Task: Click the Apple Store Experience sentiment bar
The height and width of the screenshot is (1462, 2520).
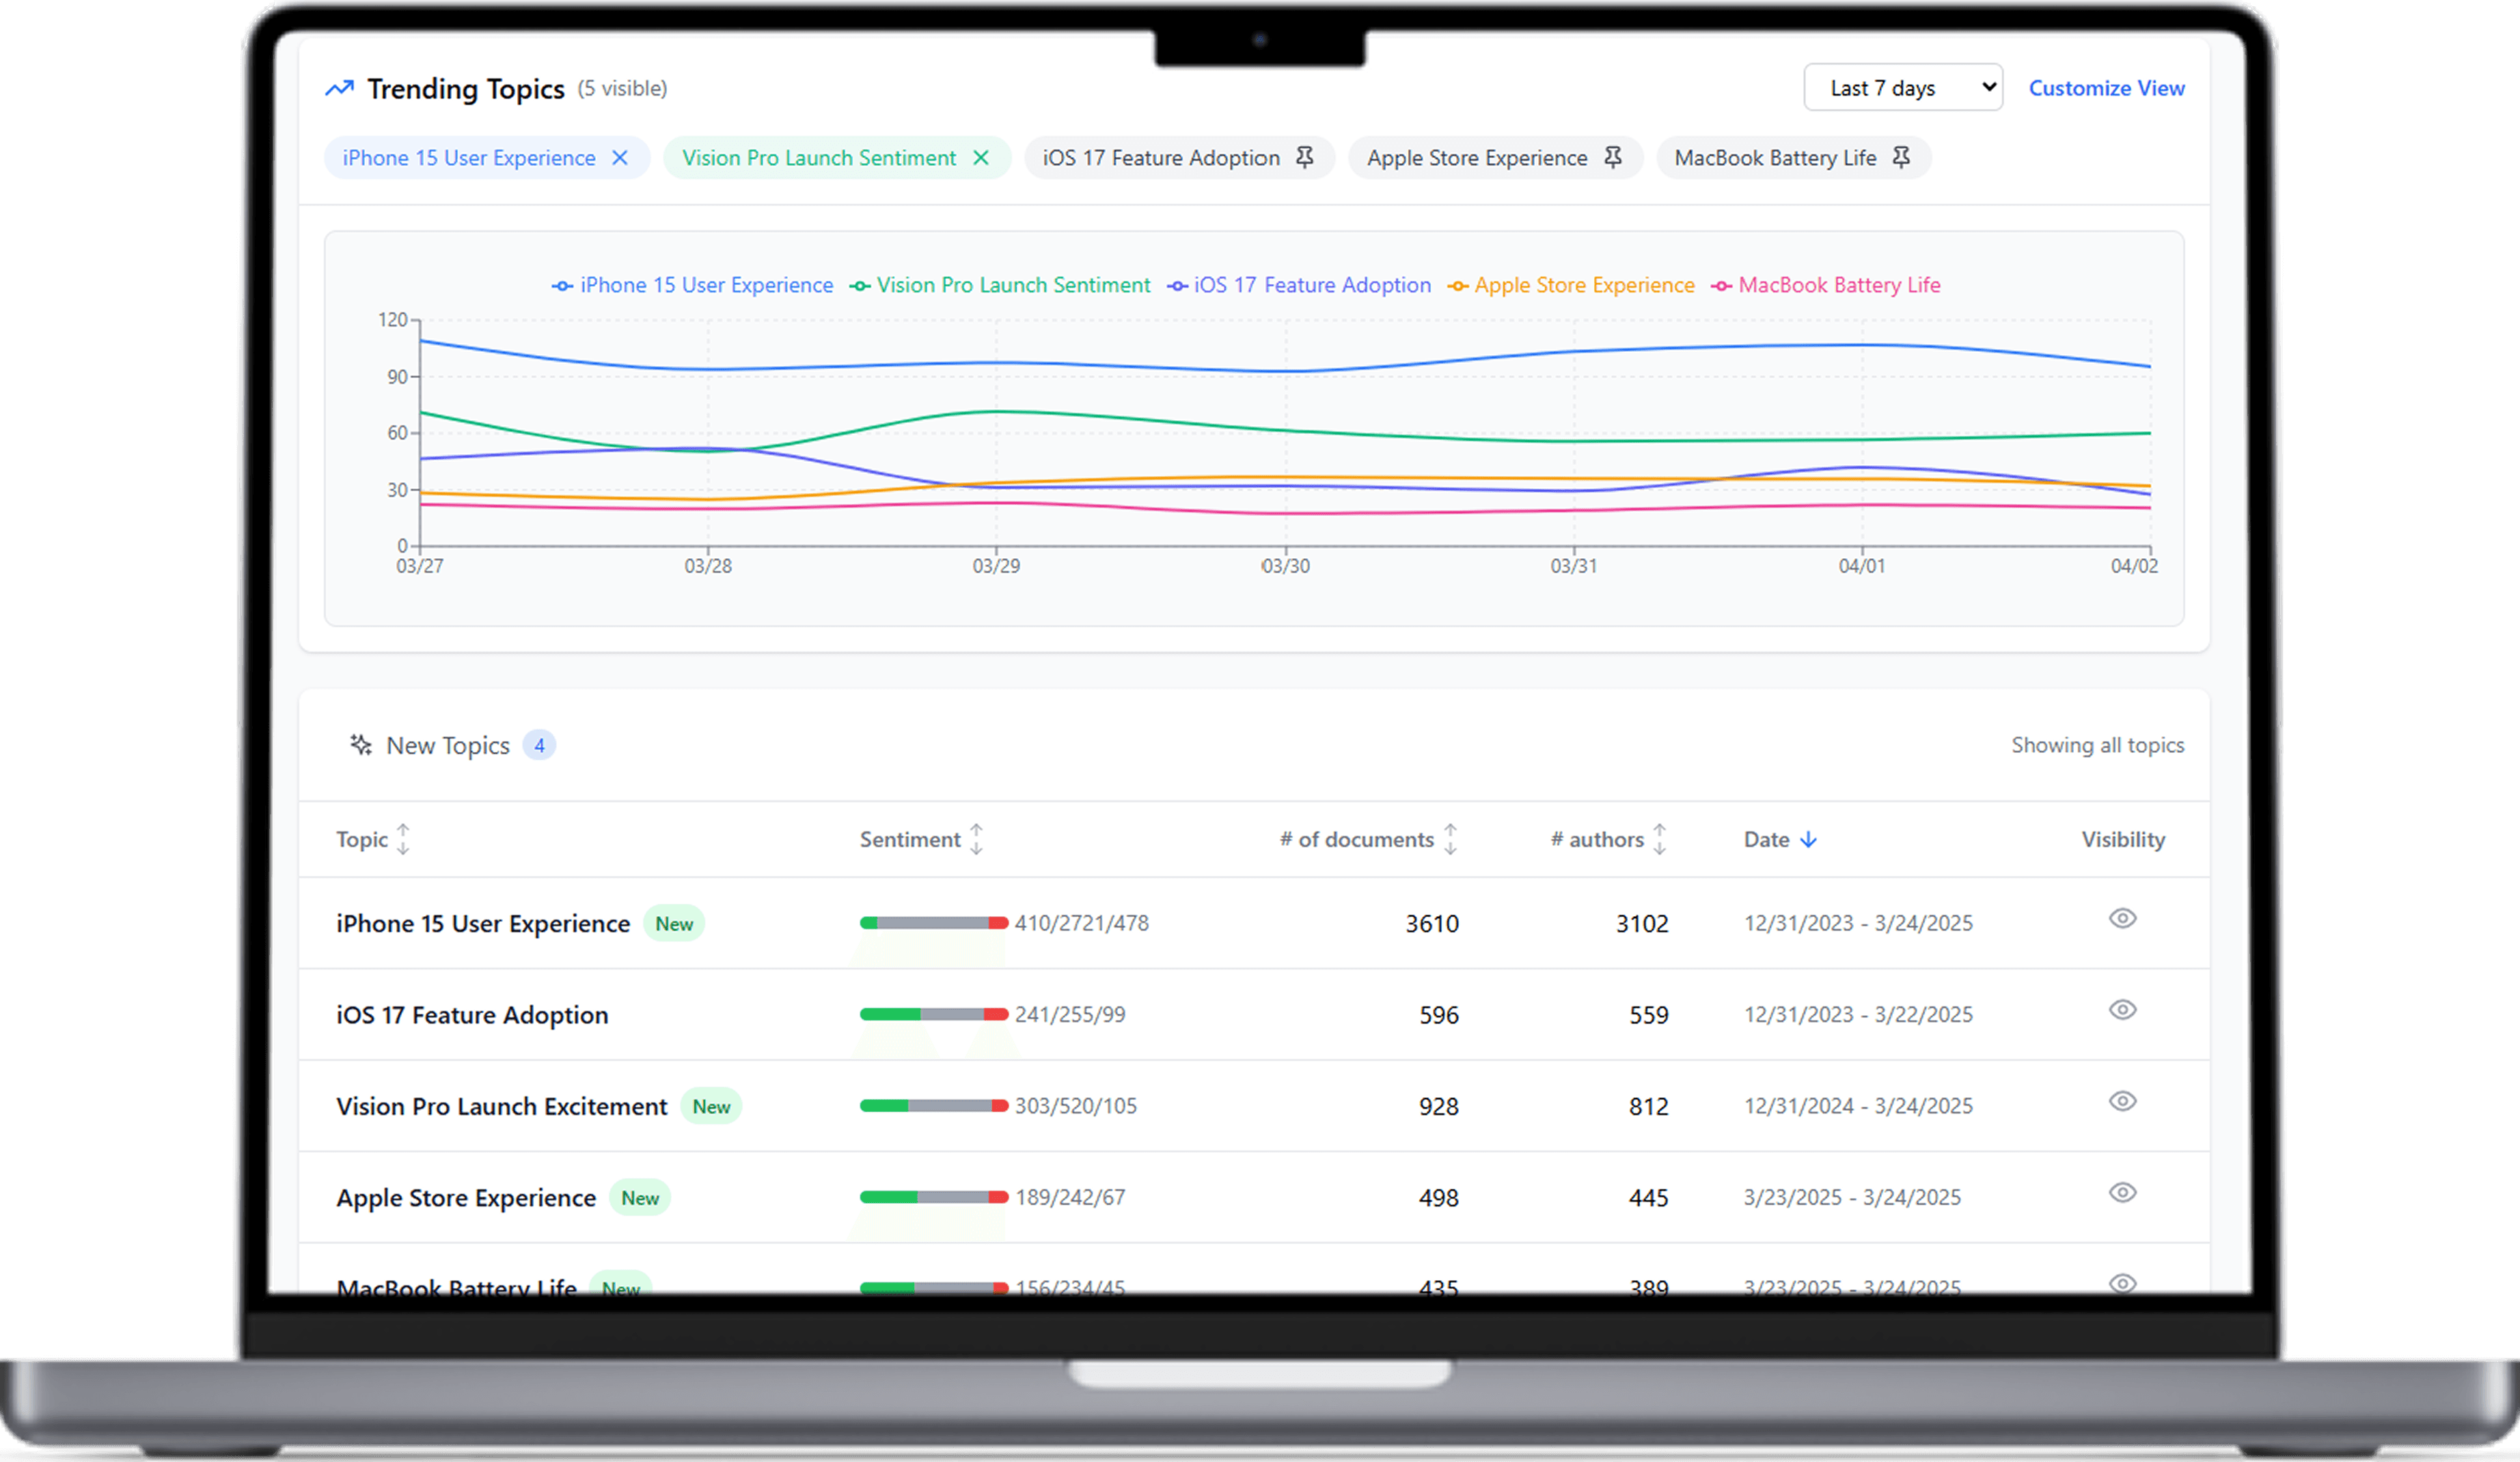Action: click(x=934, y=1197)
